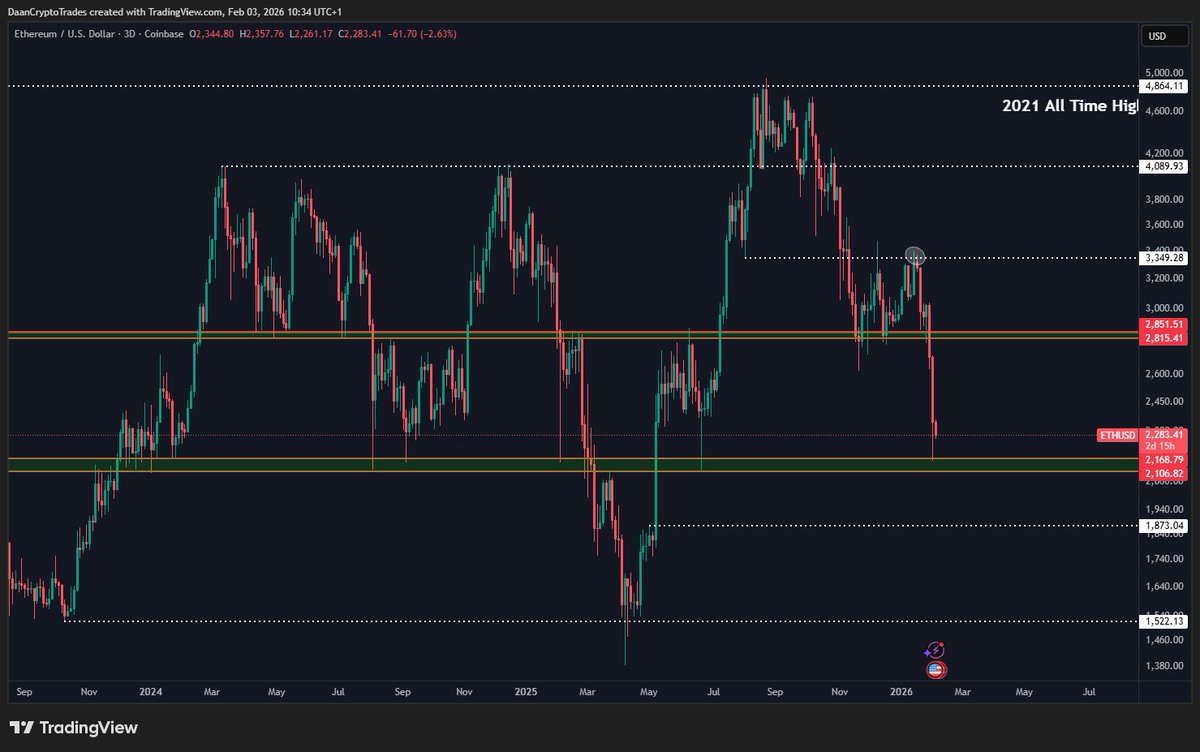This screenshot has height=752, width=1200.
Task: Open the 2026 label on the time axis
Action: pyautogui.click(x=901, y=691)
